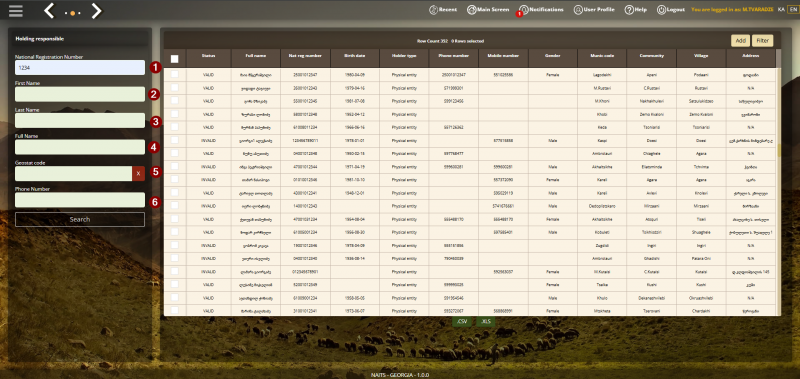Click the 'Dedoplistskaro' cell
The width and height of the screenshot is (800, 379).
pyautogui.click(x=602, y=206)
